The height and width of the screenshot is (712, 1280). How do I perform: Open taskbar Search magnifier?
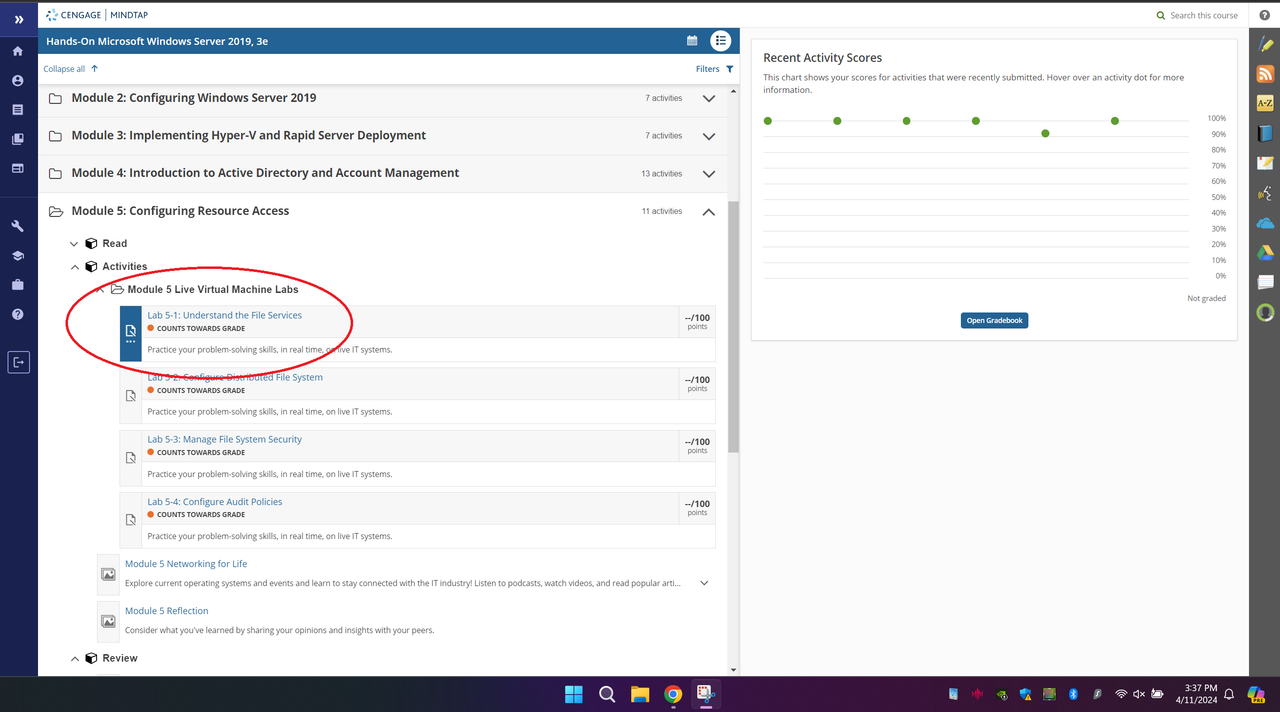click(x=607, y=694)
